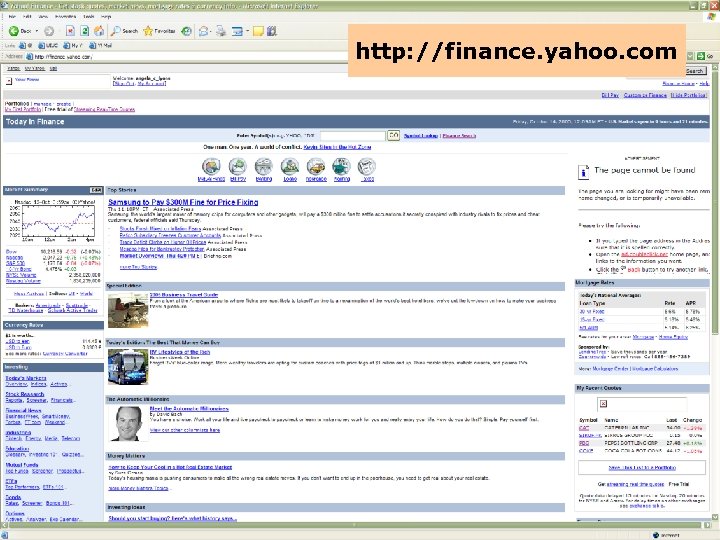The width and height of the screenshot is (720, 540).
Task: Click the Edit button in Market Summary
Action: click(96, 190)
